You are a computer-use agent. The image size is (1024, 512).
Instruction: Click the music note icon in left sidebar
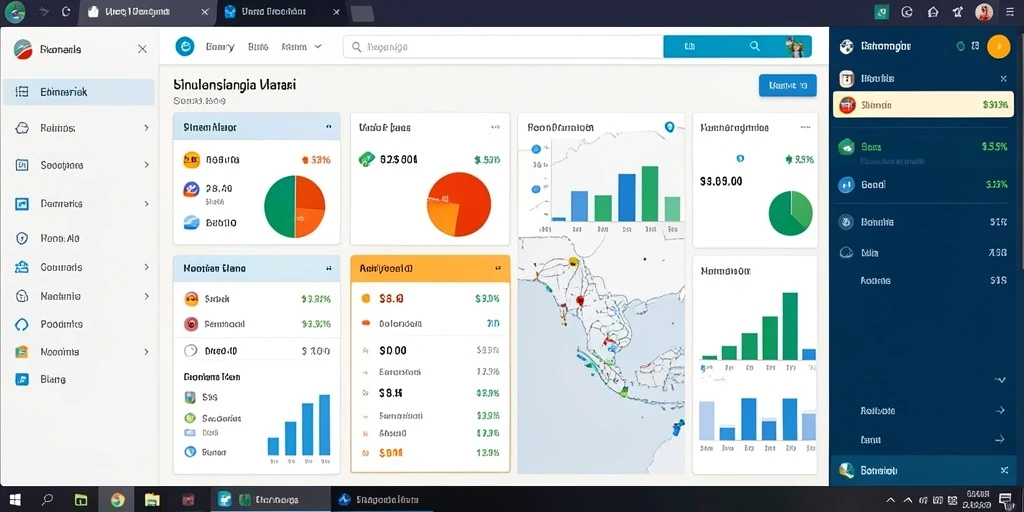click(22, 379)
